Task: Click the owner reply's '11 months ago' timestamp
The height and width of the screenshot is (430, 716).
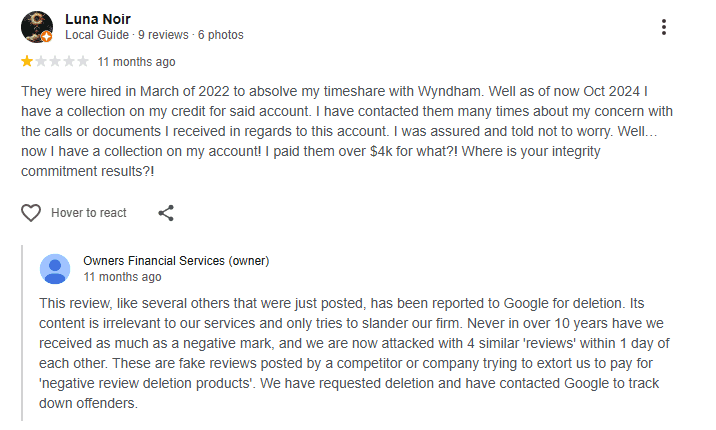Action: point(122,277)
